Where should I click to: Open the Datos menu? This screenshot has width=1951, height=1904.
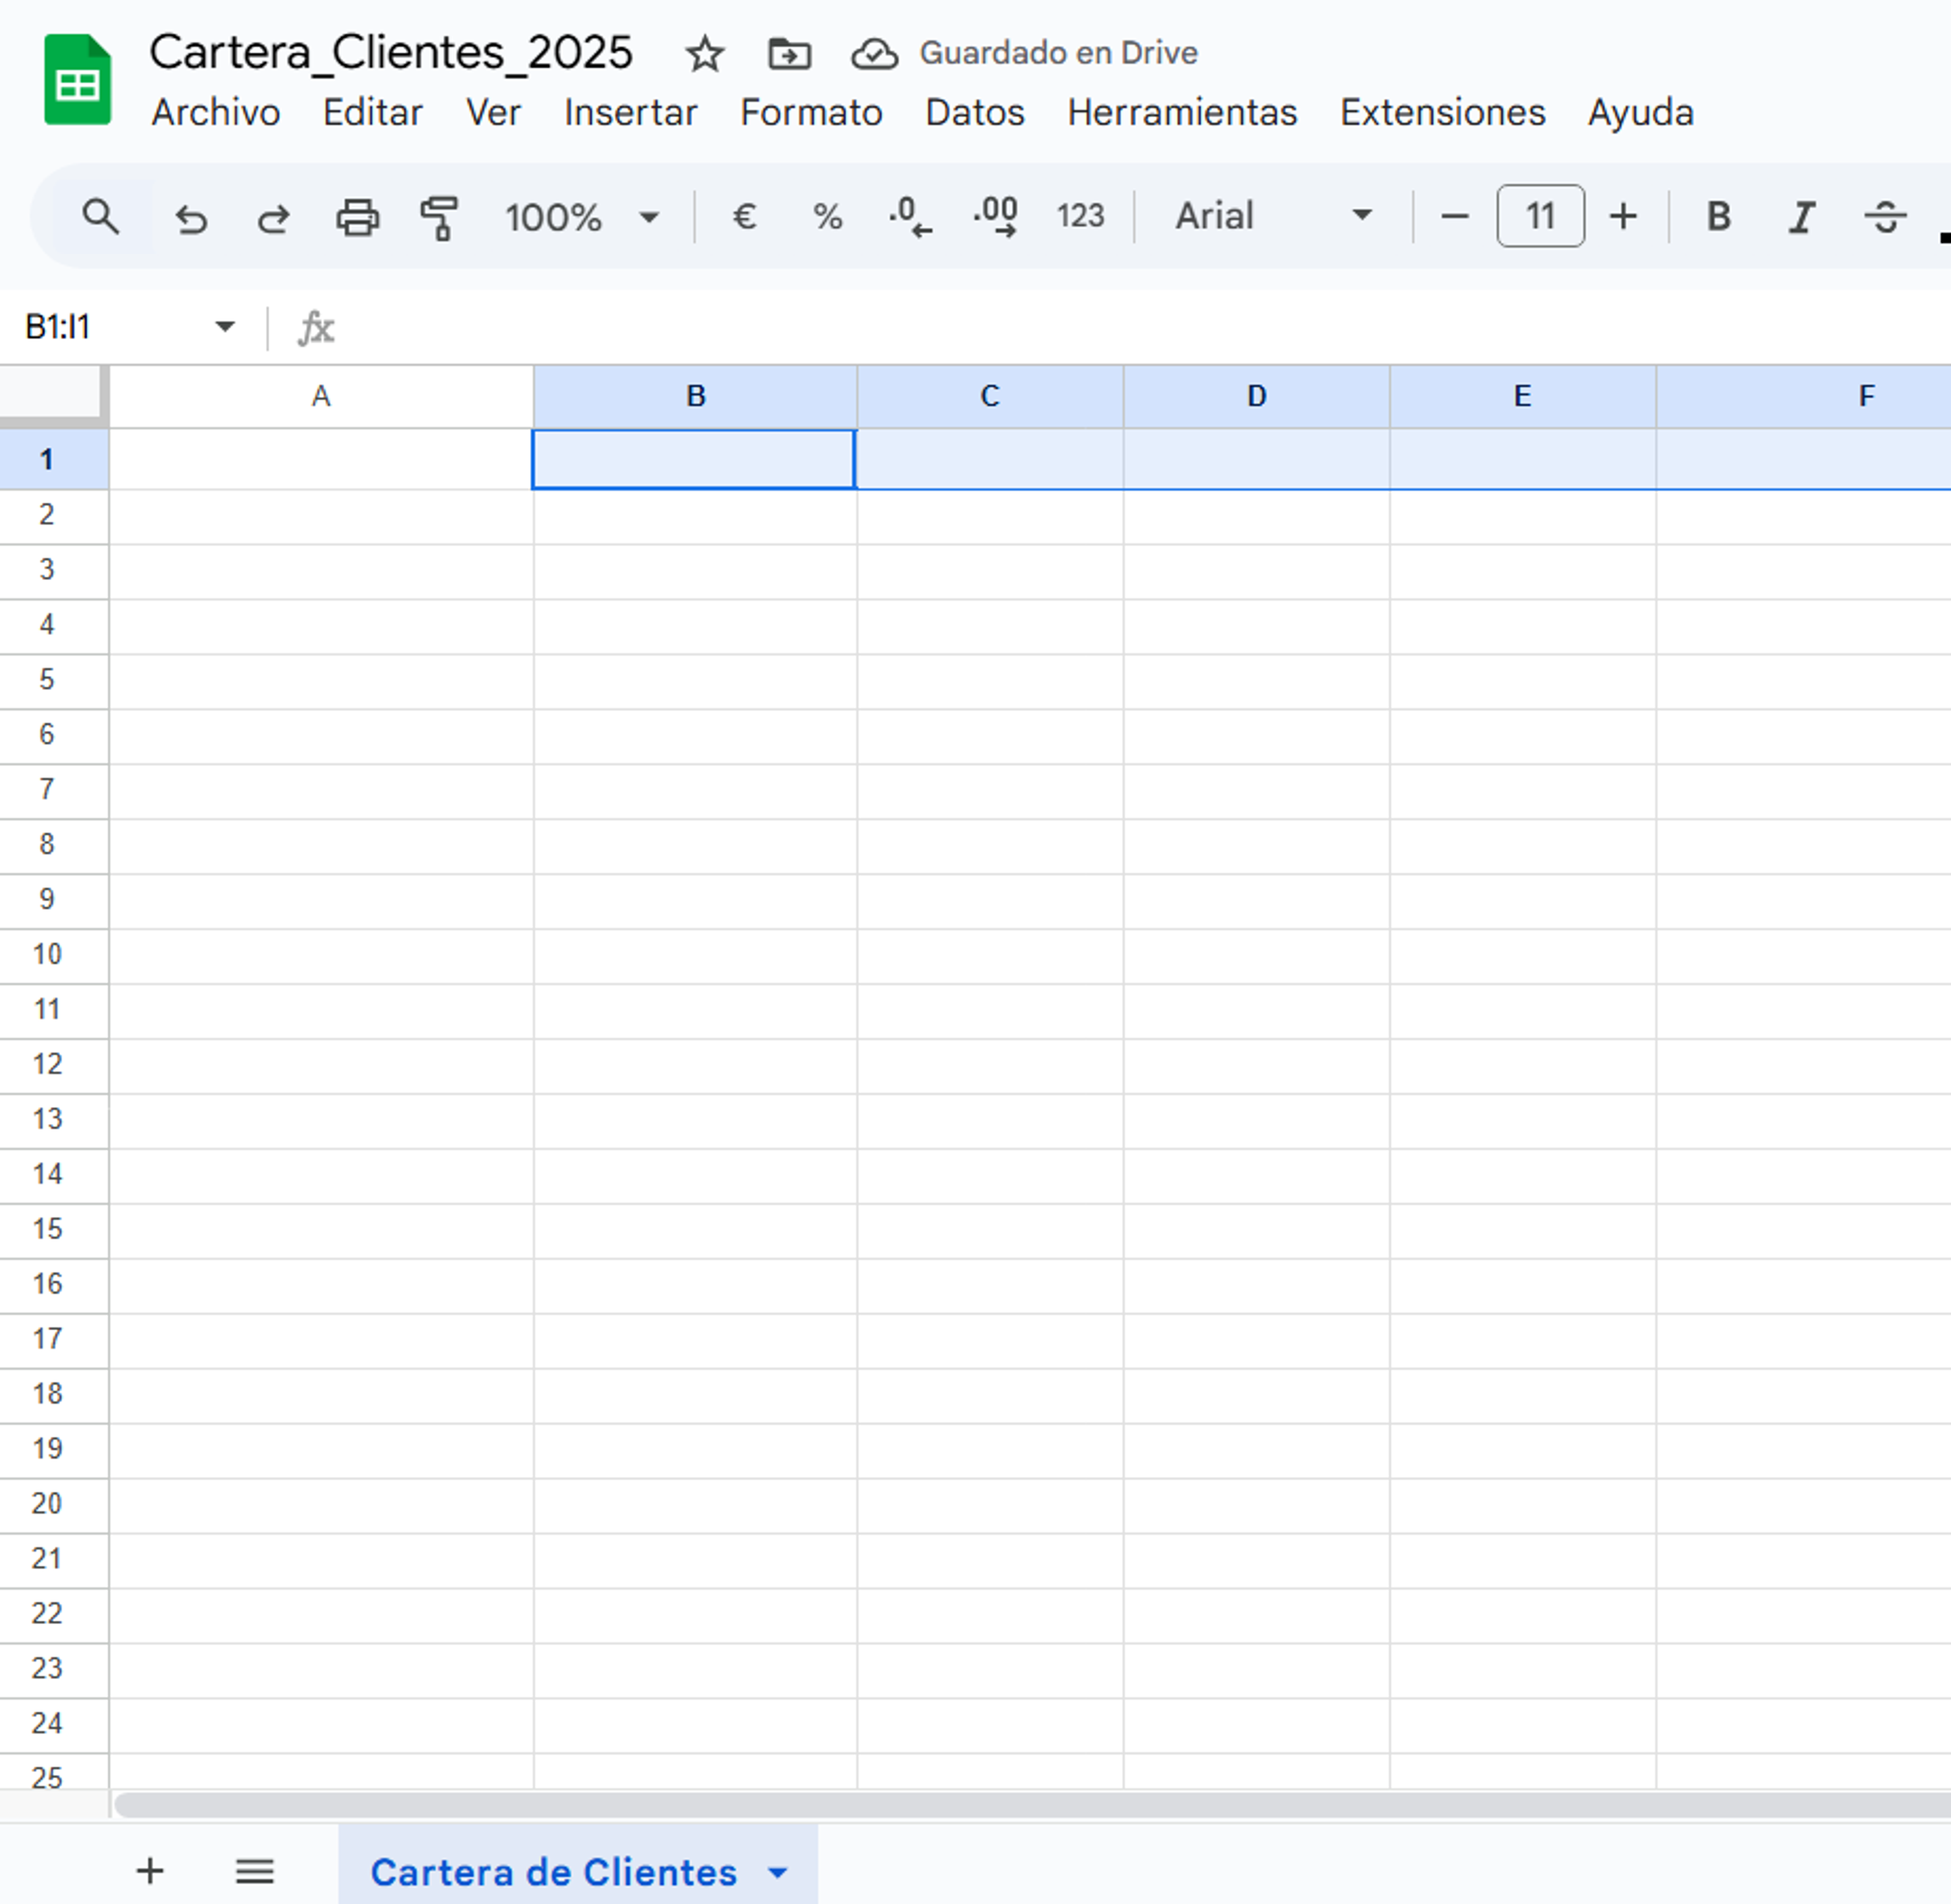click(975, 112)
